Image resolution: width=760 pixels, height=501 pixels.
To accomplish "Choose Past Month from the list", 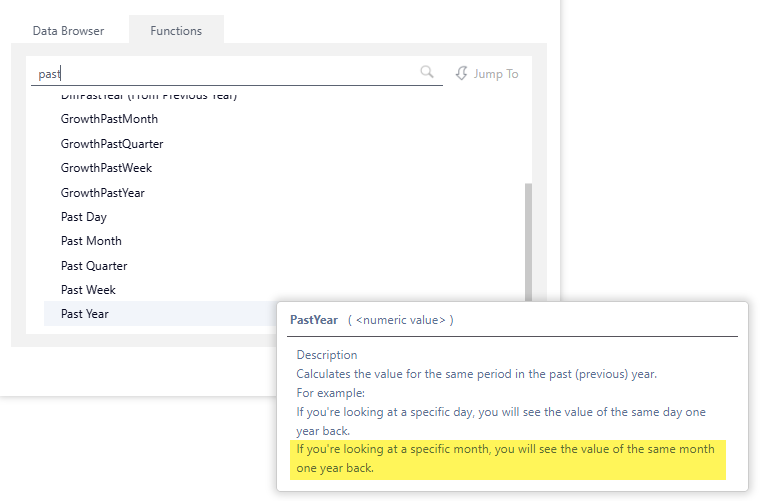I will click(91, 241).
